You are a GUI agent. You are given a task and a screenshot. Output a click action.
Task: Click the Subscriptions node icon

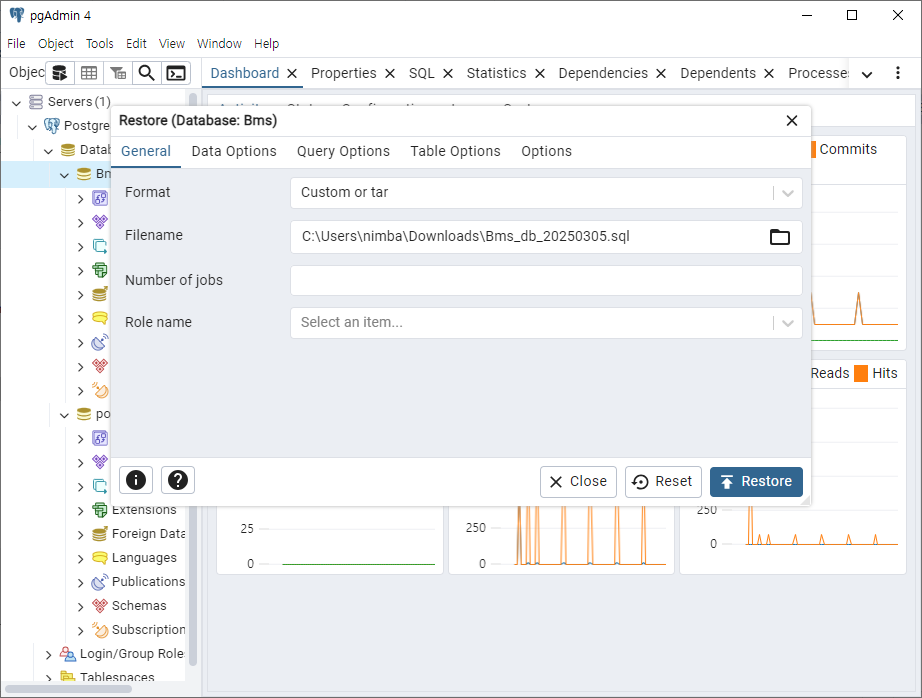point(100,630)
